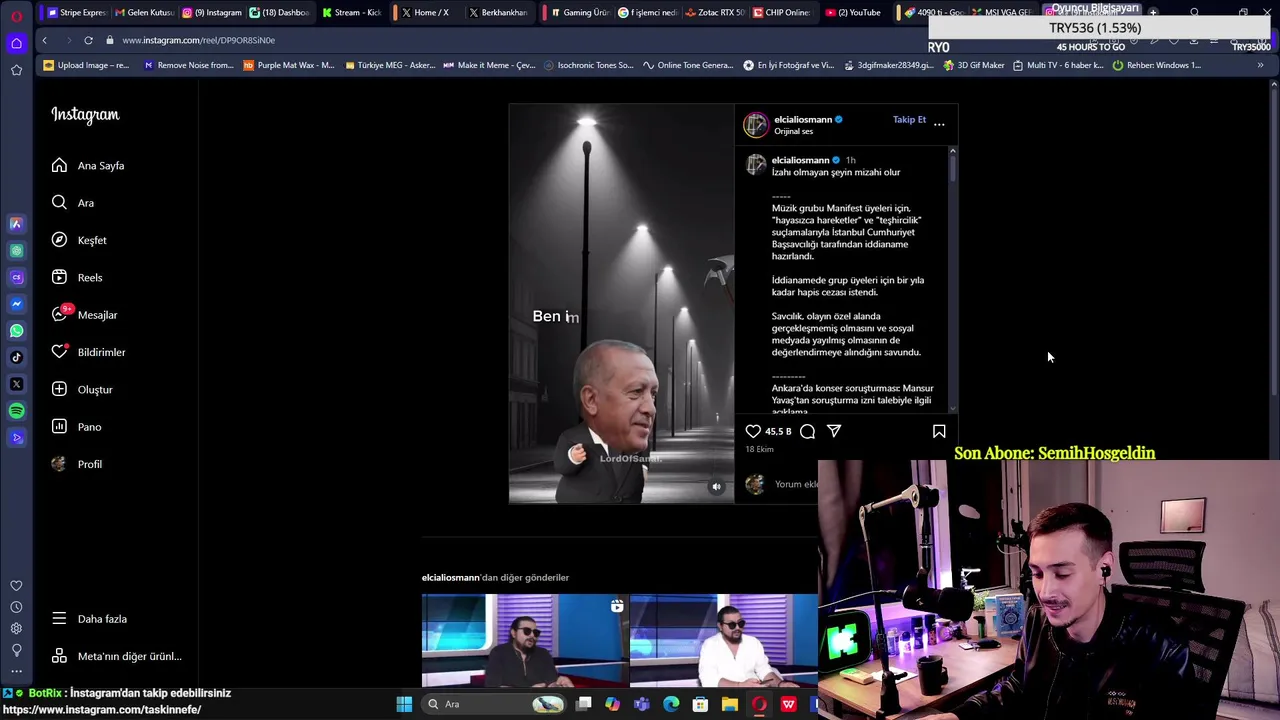Open Meta'nın diğer ürünleri link

(x=117, y=656)
